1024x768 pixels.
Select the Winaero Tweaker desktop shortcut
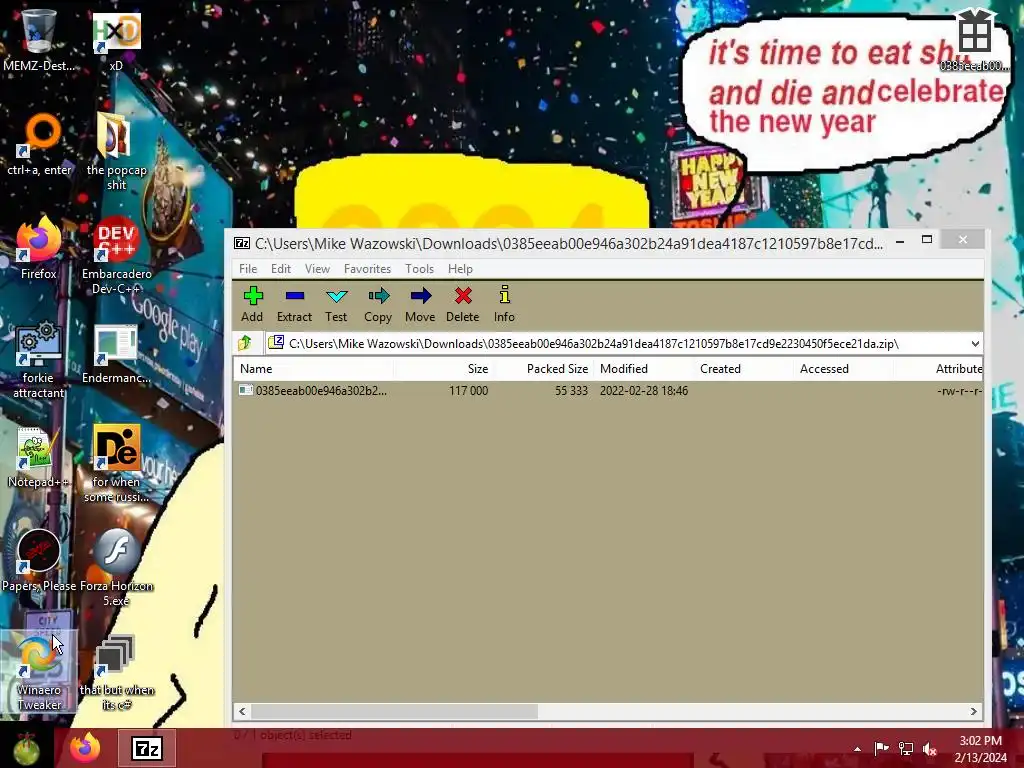tap(39, 671)
